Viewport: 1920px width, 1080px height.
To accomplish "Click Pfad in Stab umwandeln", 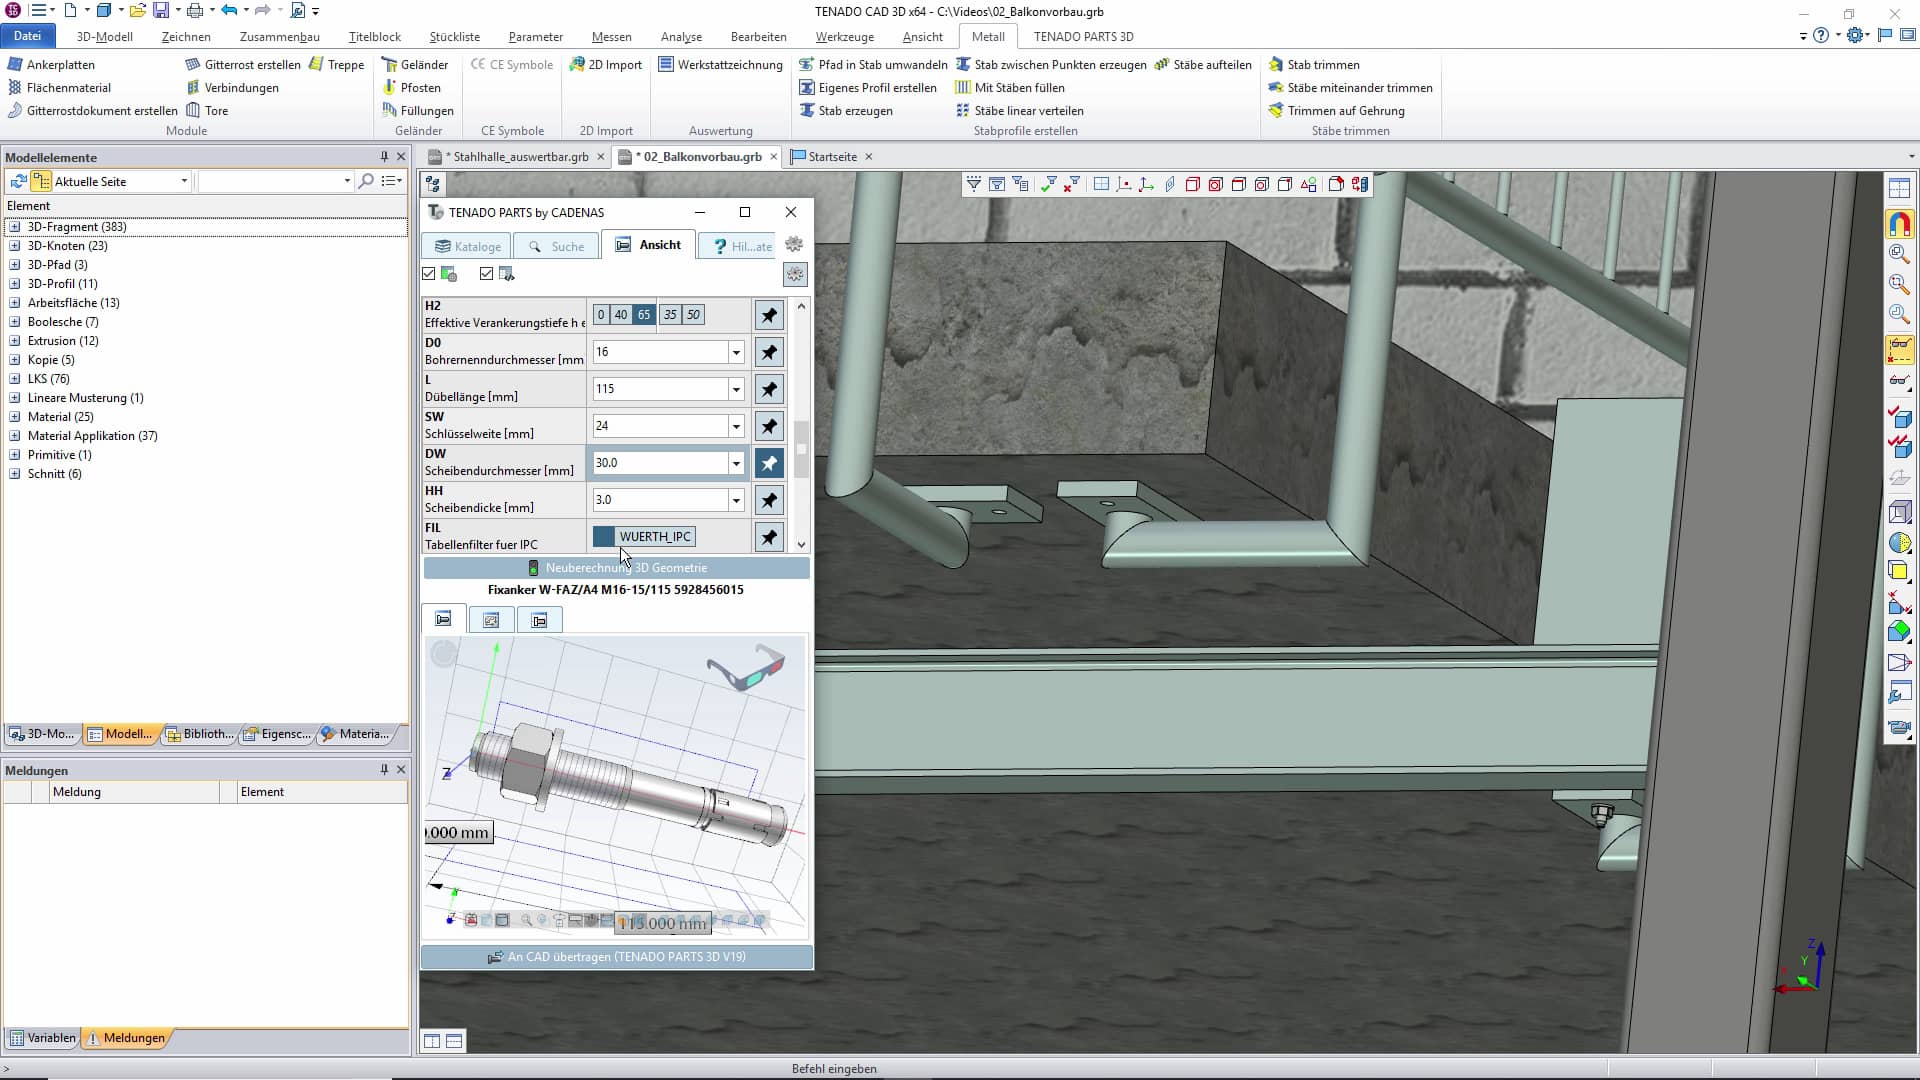I will point(873,64).
